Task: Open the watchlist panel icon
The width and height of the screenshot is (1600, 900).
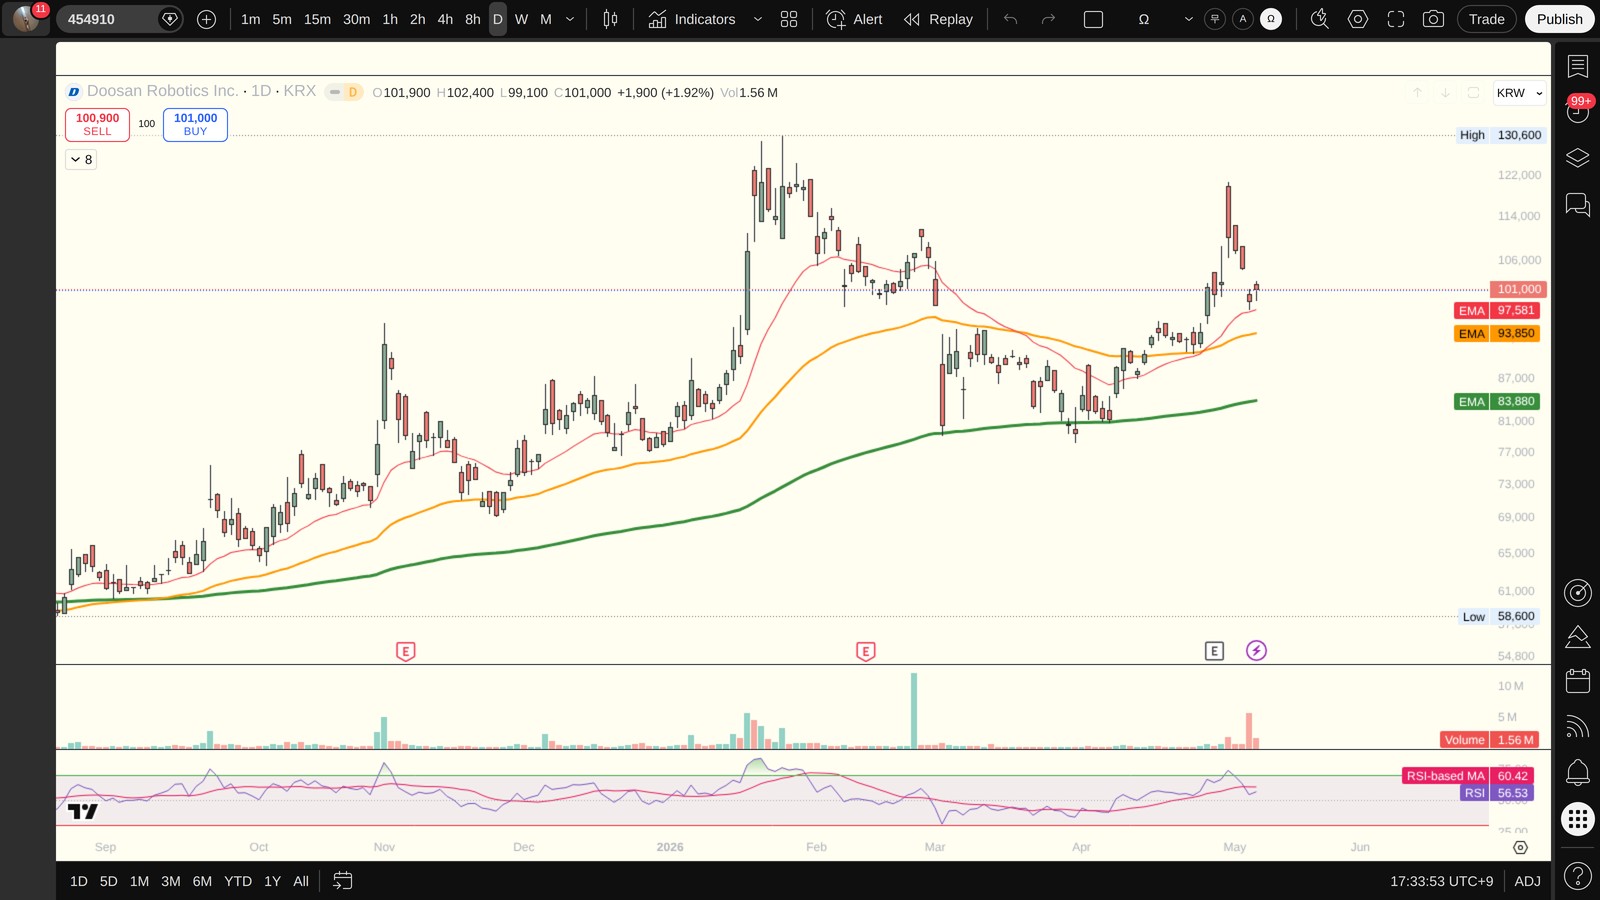Action: point(1578,66)
